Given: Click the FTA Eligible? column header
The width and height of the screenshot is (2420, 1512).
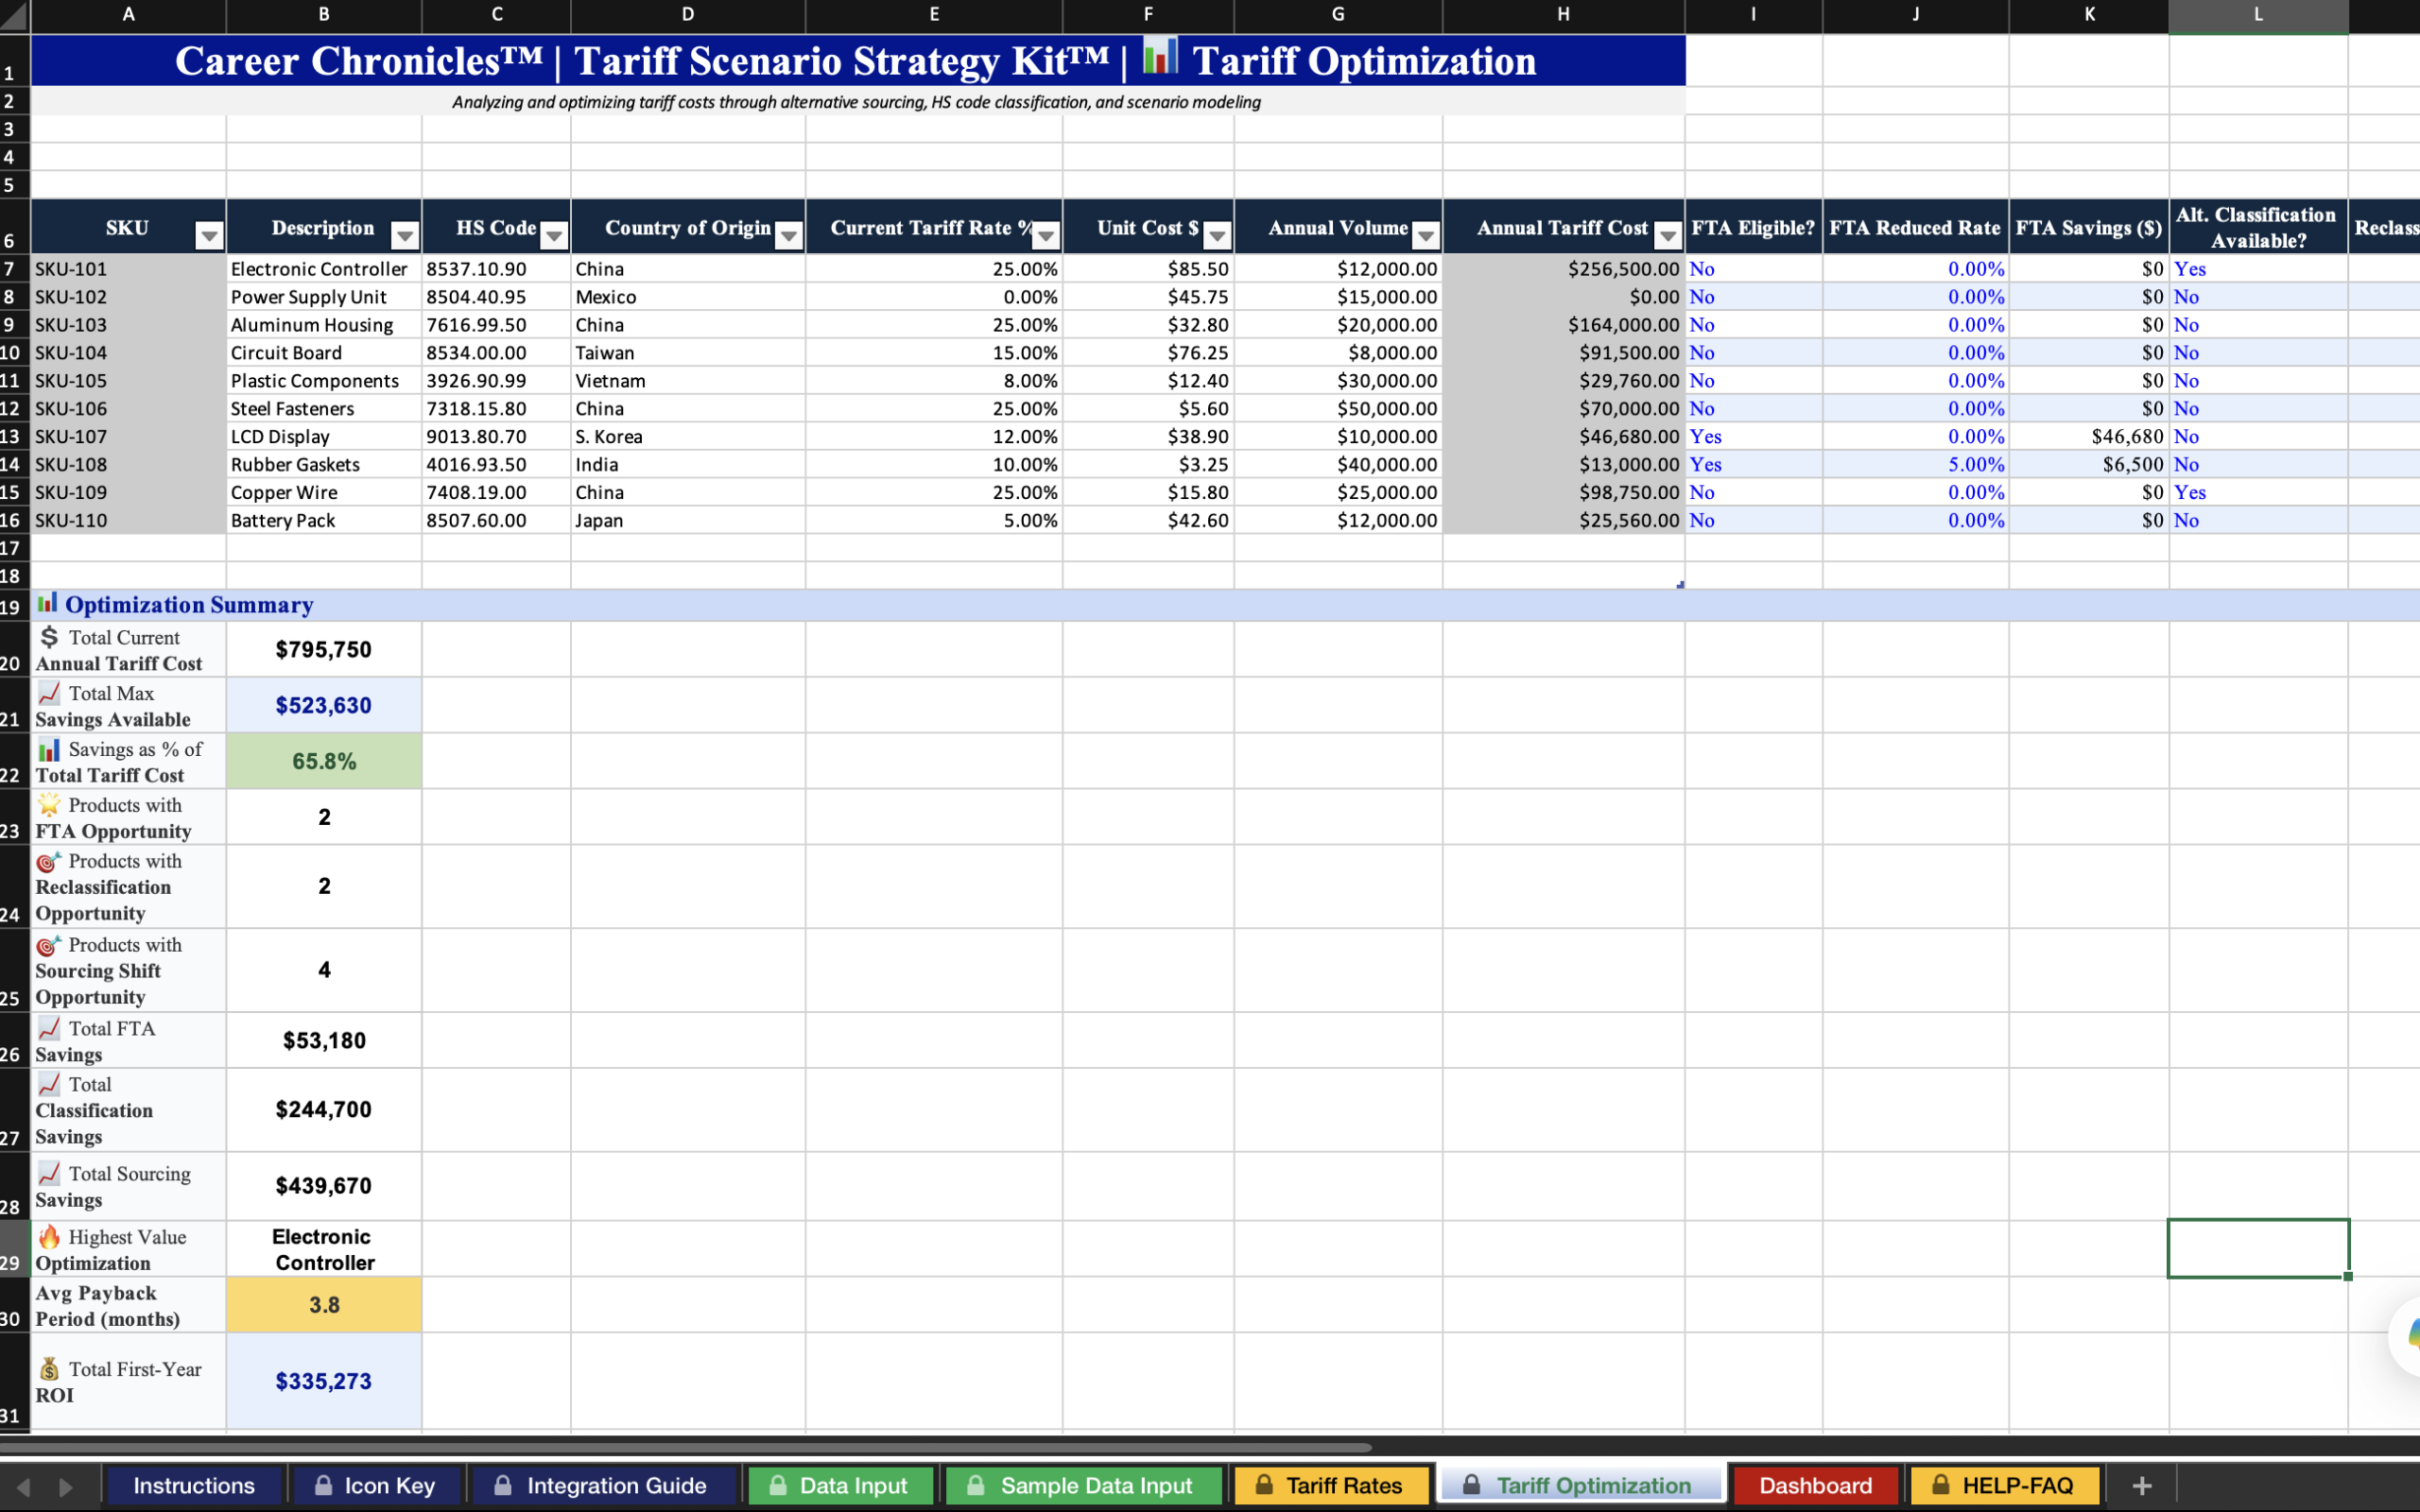Looking at the screenshot, I should (1753, 227).
